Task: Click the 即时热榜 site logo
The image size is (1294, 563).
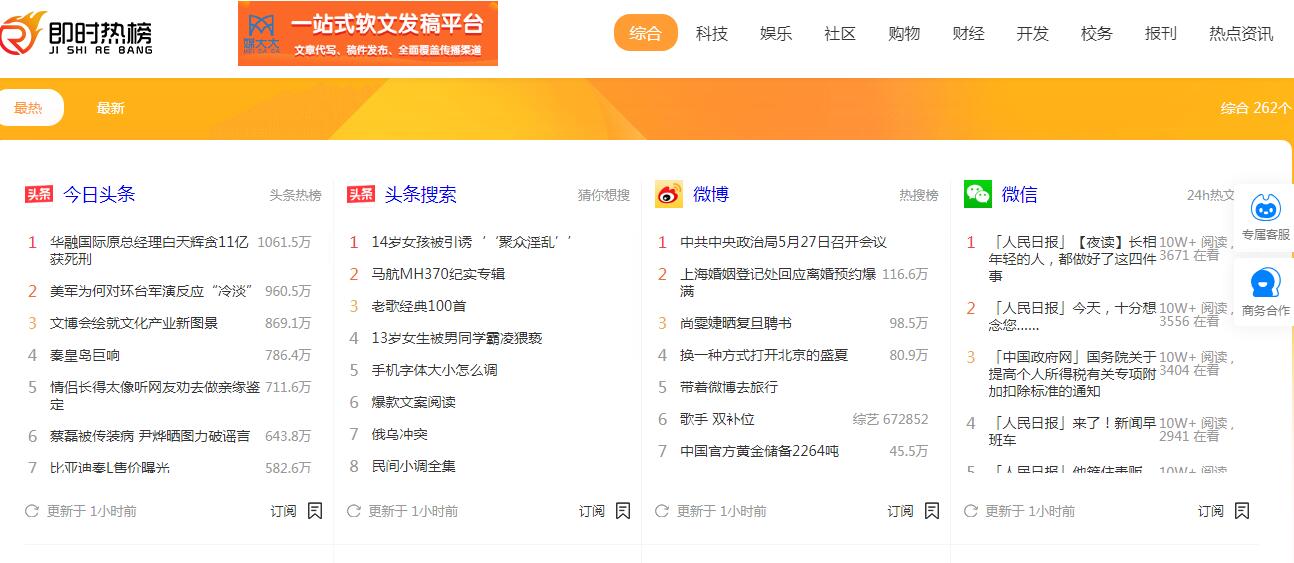Action: pyautogui.click(x=77, y=34)
